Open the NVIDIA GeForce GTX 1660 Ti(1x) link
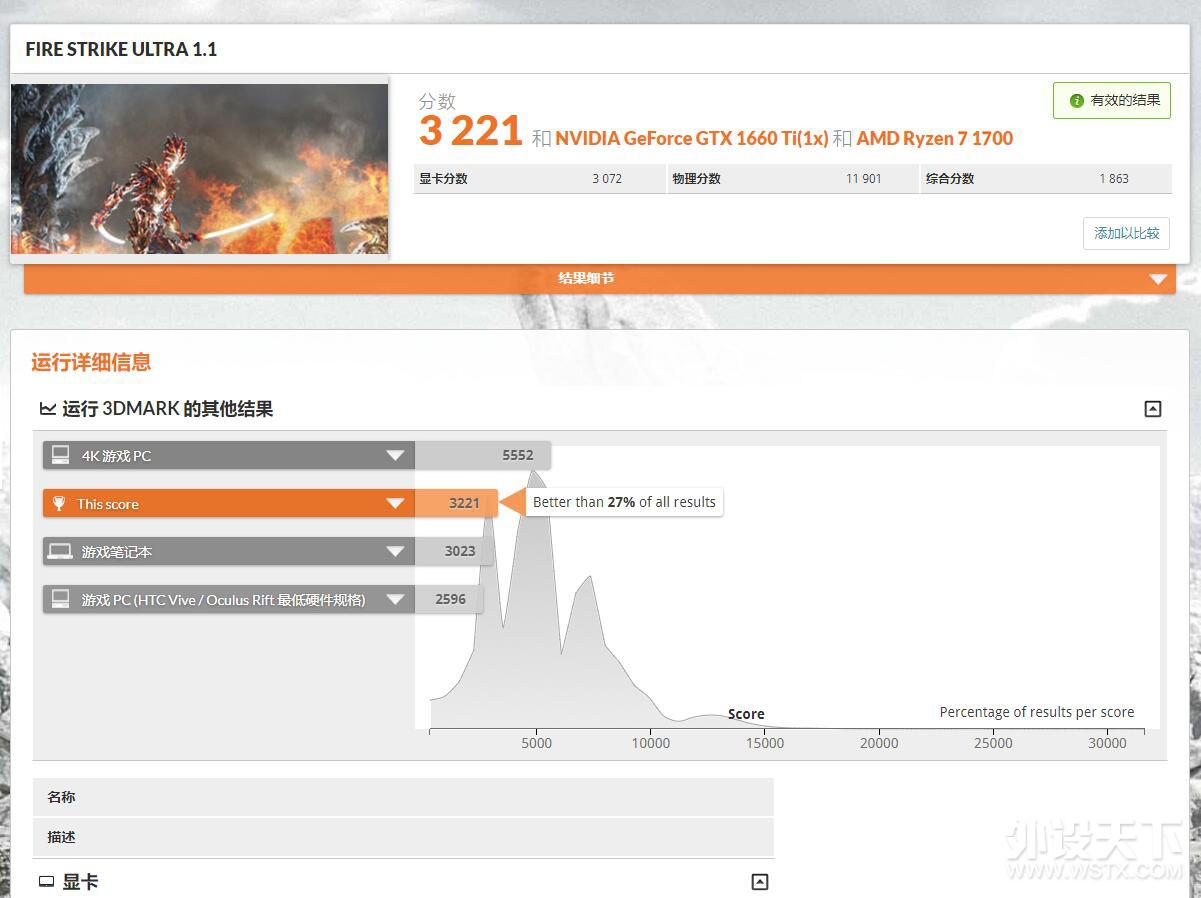This screenshot has width=1201, height=898. 692,138
